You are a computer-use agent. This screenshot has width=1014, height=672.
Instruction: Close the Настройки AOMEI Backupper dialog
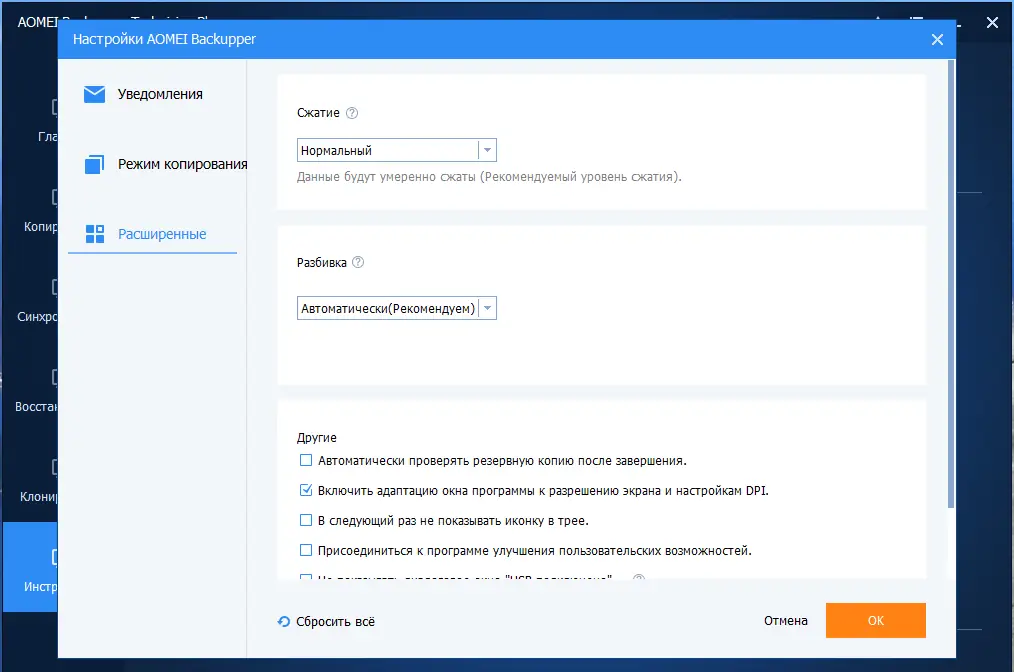[x=937, y=39]
